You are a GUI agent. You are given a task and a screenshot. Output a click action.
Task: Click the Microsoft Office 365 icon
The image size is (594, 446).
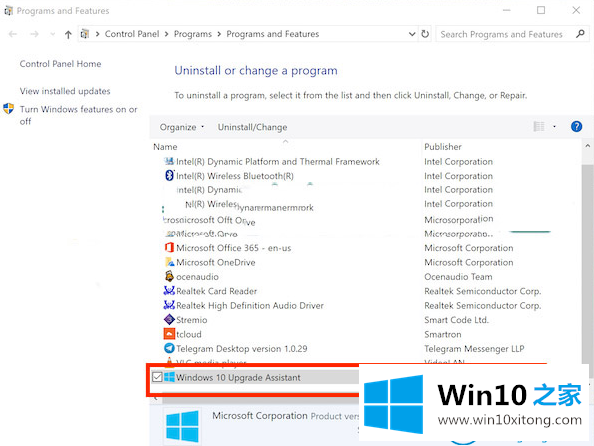pyautogui.click(x=169, y=247)
